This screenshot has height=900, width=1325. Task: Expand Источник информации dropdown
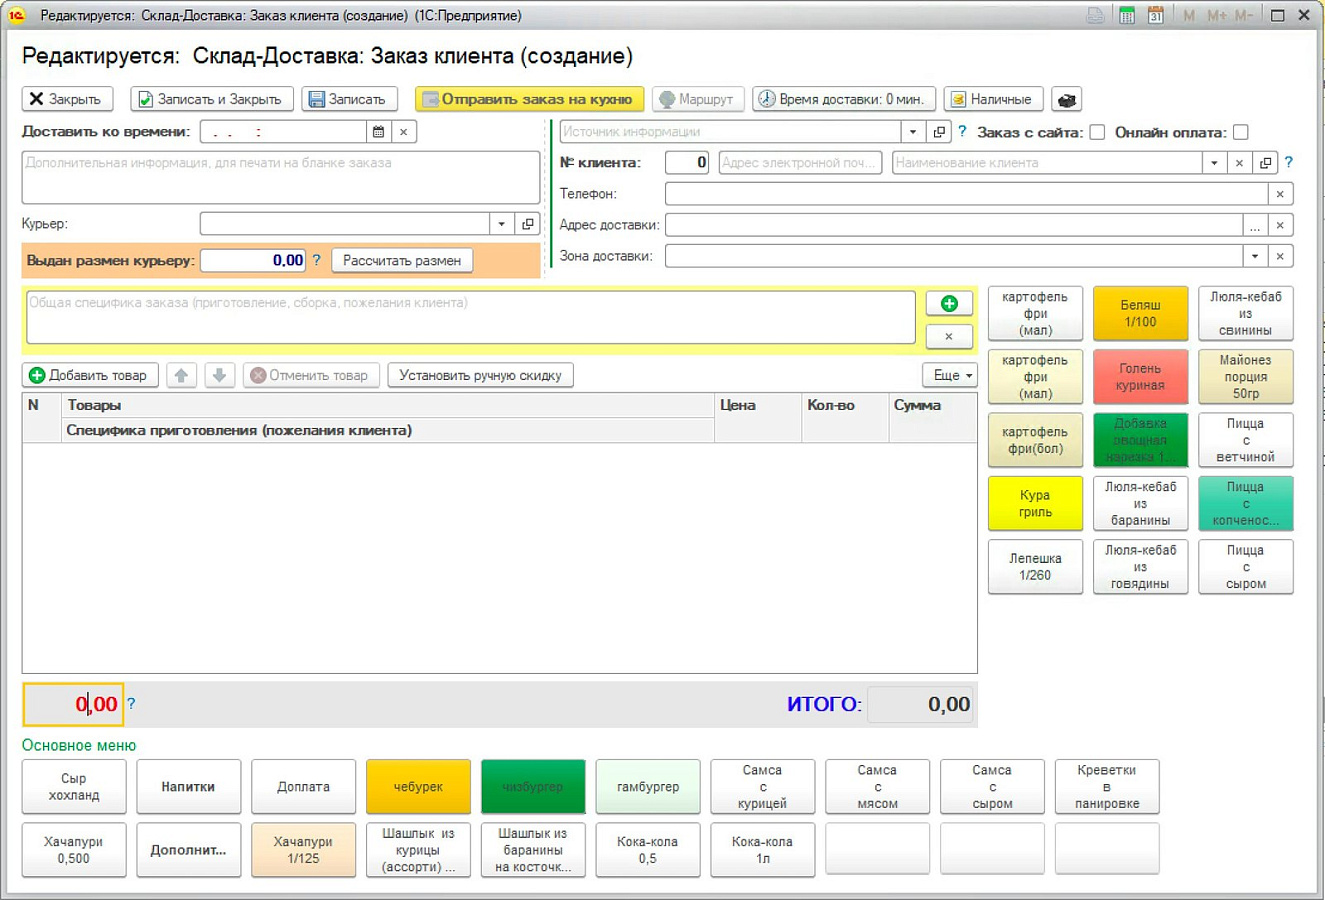click(x=913, y=132)
